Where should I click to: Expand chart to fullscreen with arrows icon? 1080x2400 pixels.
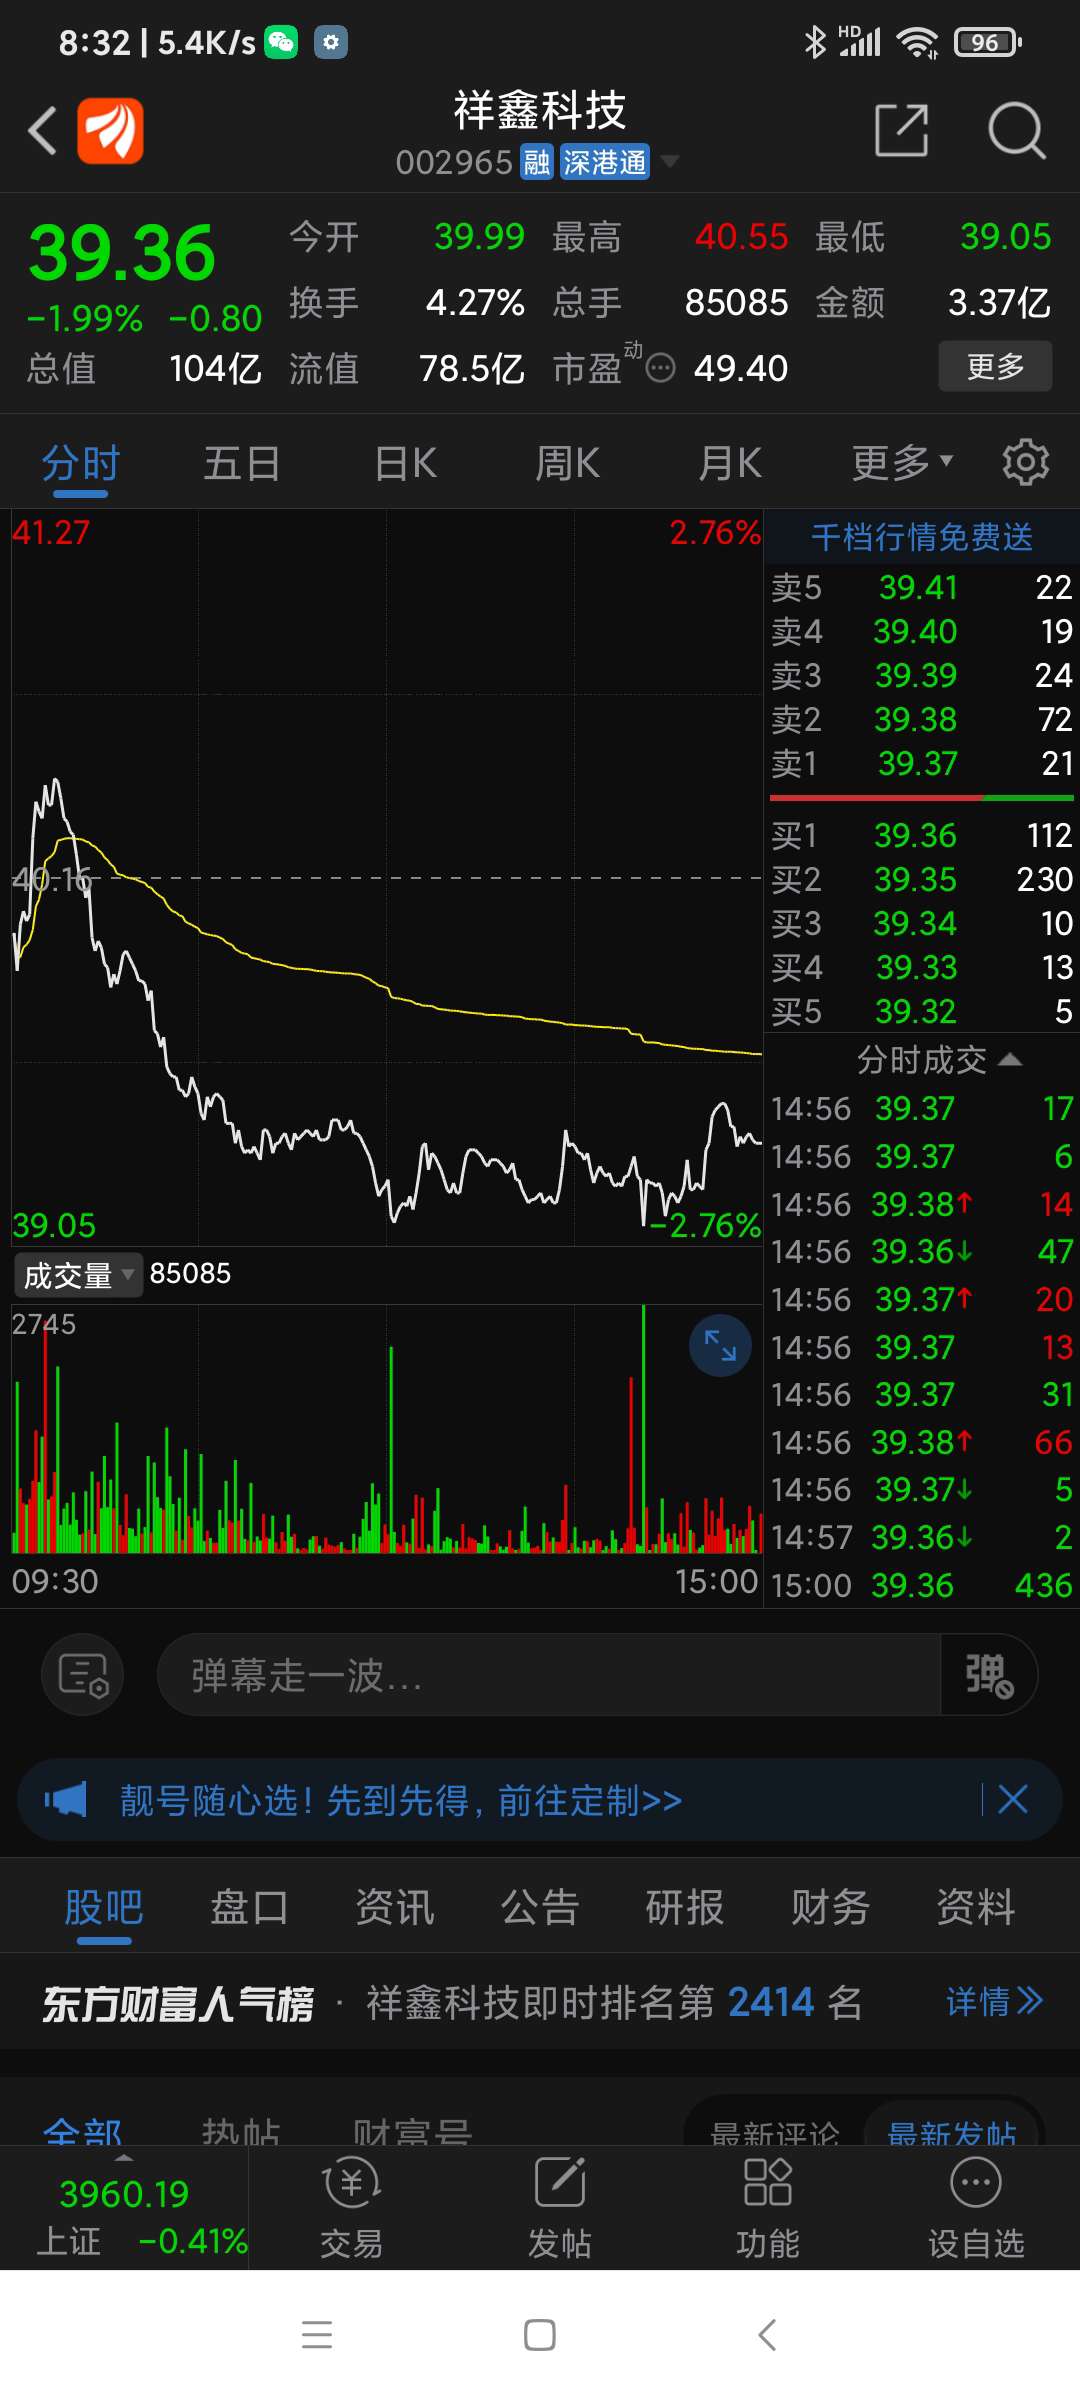click(x=720, y=1346)
